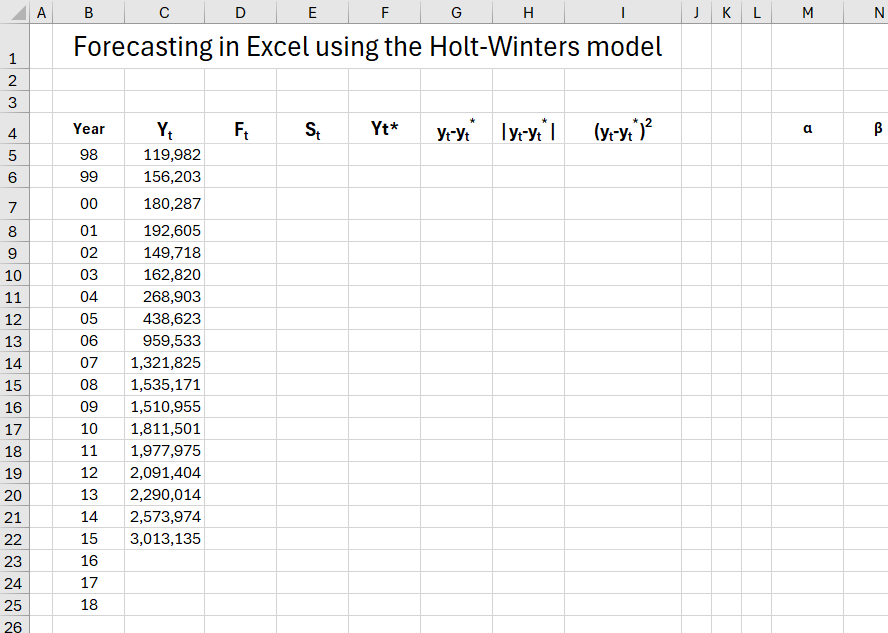Image resolution: width=888 pixels, height=633 pixels.
Task: Select the cell with year 98
Action: (x=88, y=155)
